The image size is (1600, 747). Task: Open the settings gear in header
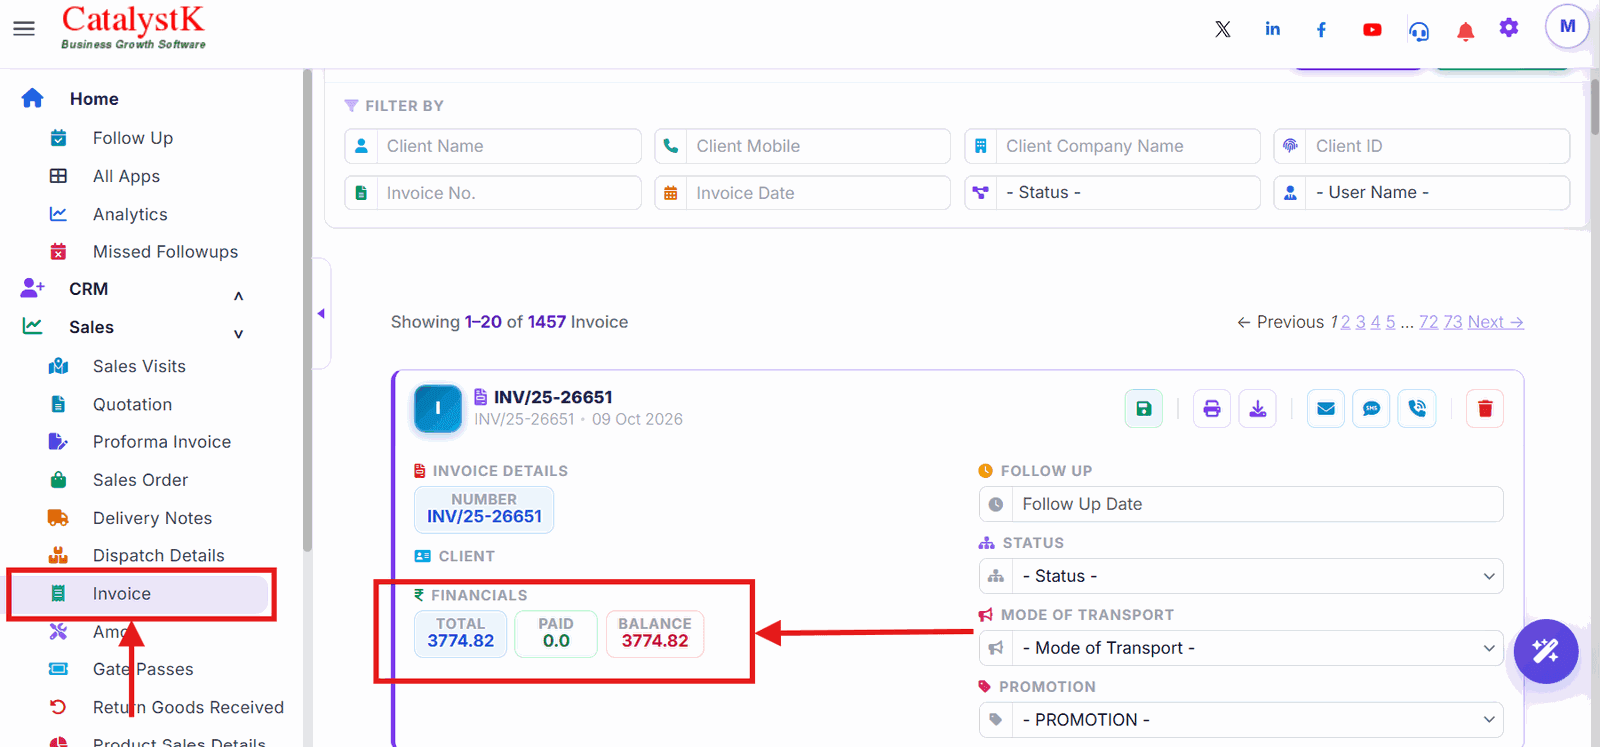point(1509,28)
